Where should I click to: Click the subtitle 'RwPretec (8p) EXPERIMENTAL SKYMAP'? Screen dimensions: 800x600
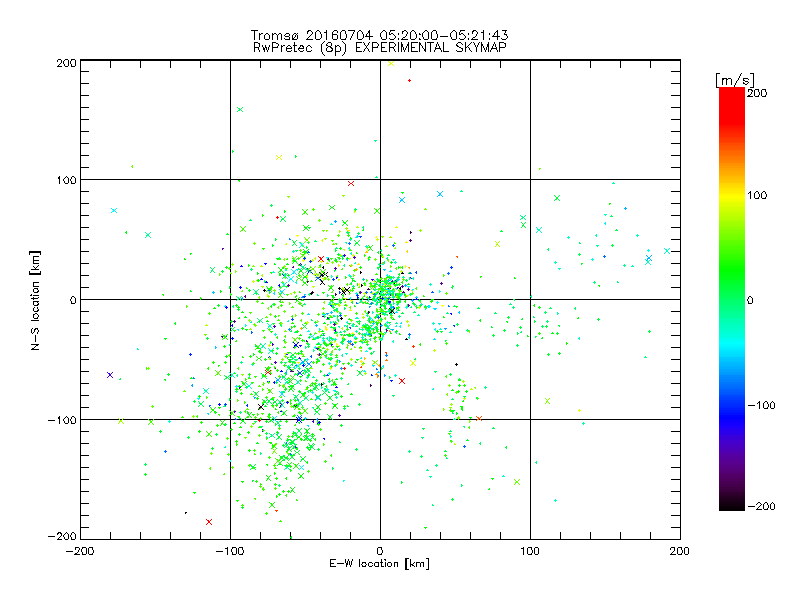coord(380,47)
